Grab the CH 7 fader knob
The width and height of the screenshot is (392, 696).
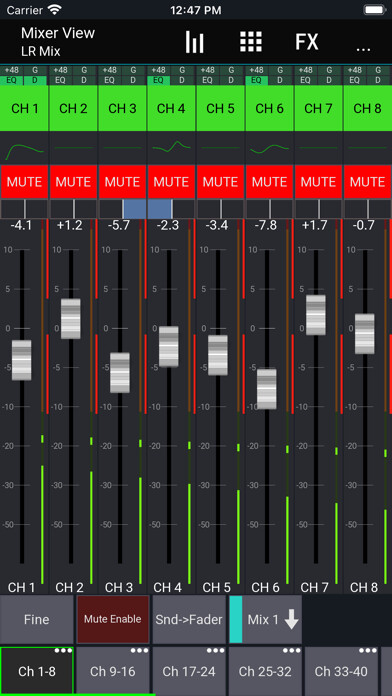(x=316, y=315)
